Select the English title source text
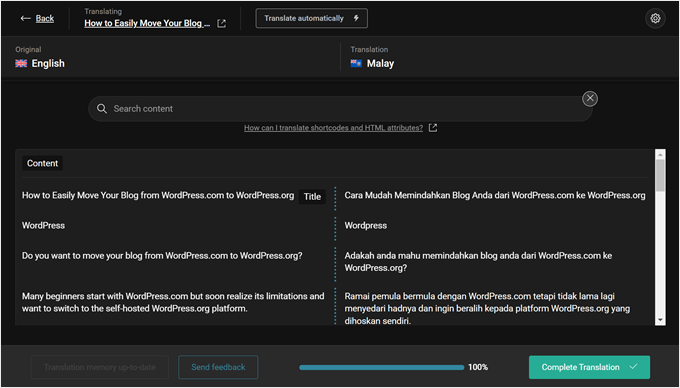Image resolution: width=680 pixels, height=388 pixels. [158, 196]
